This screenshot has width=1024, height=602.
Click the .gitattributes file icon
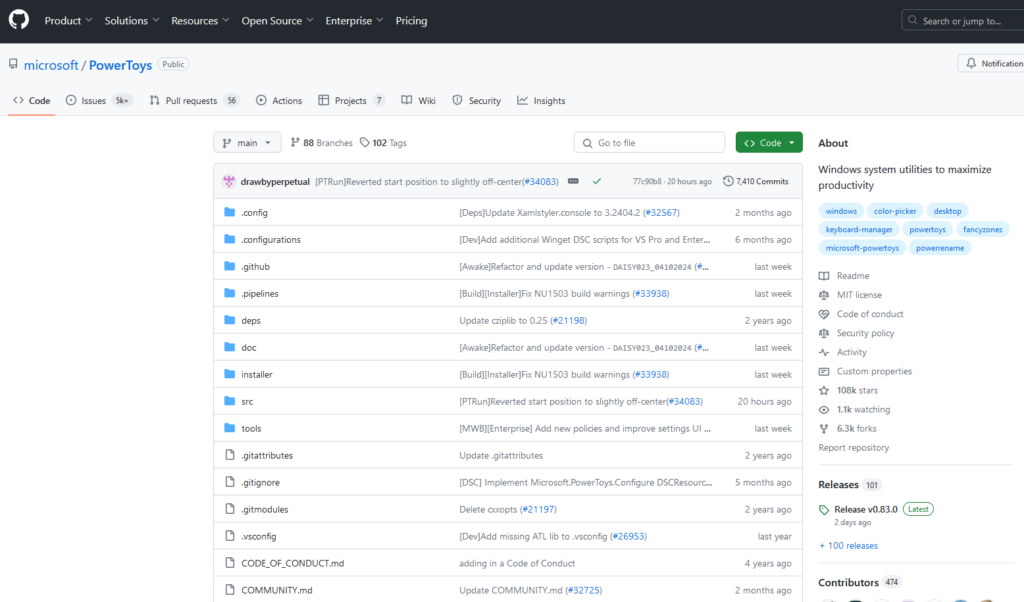229,454
